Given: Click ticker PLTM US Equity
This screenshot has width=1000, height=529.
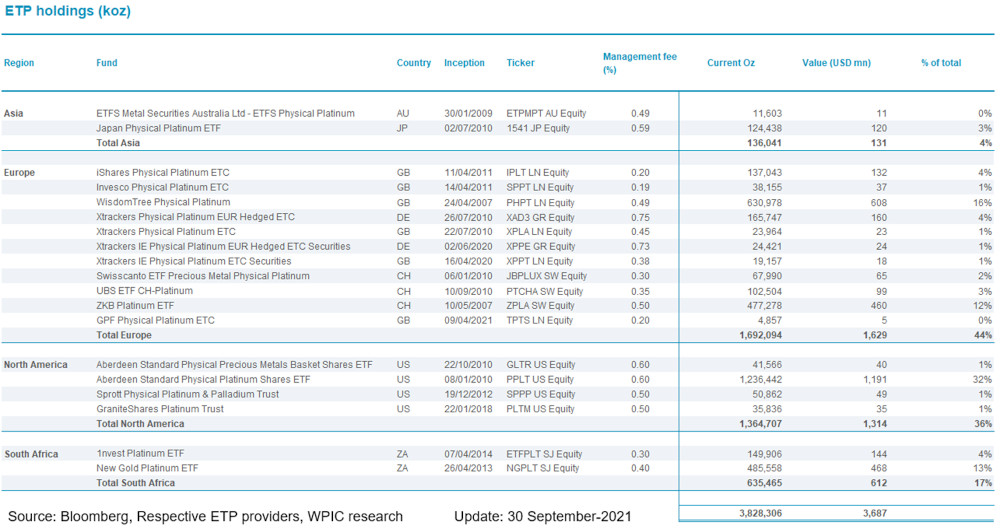Looking at the screenshot, I should 540,409.
